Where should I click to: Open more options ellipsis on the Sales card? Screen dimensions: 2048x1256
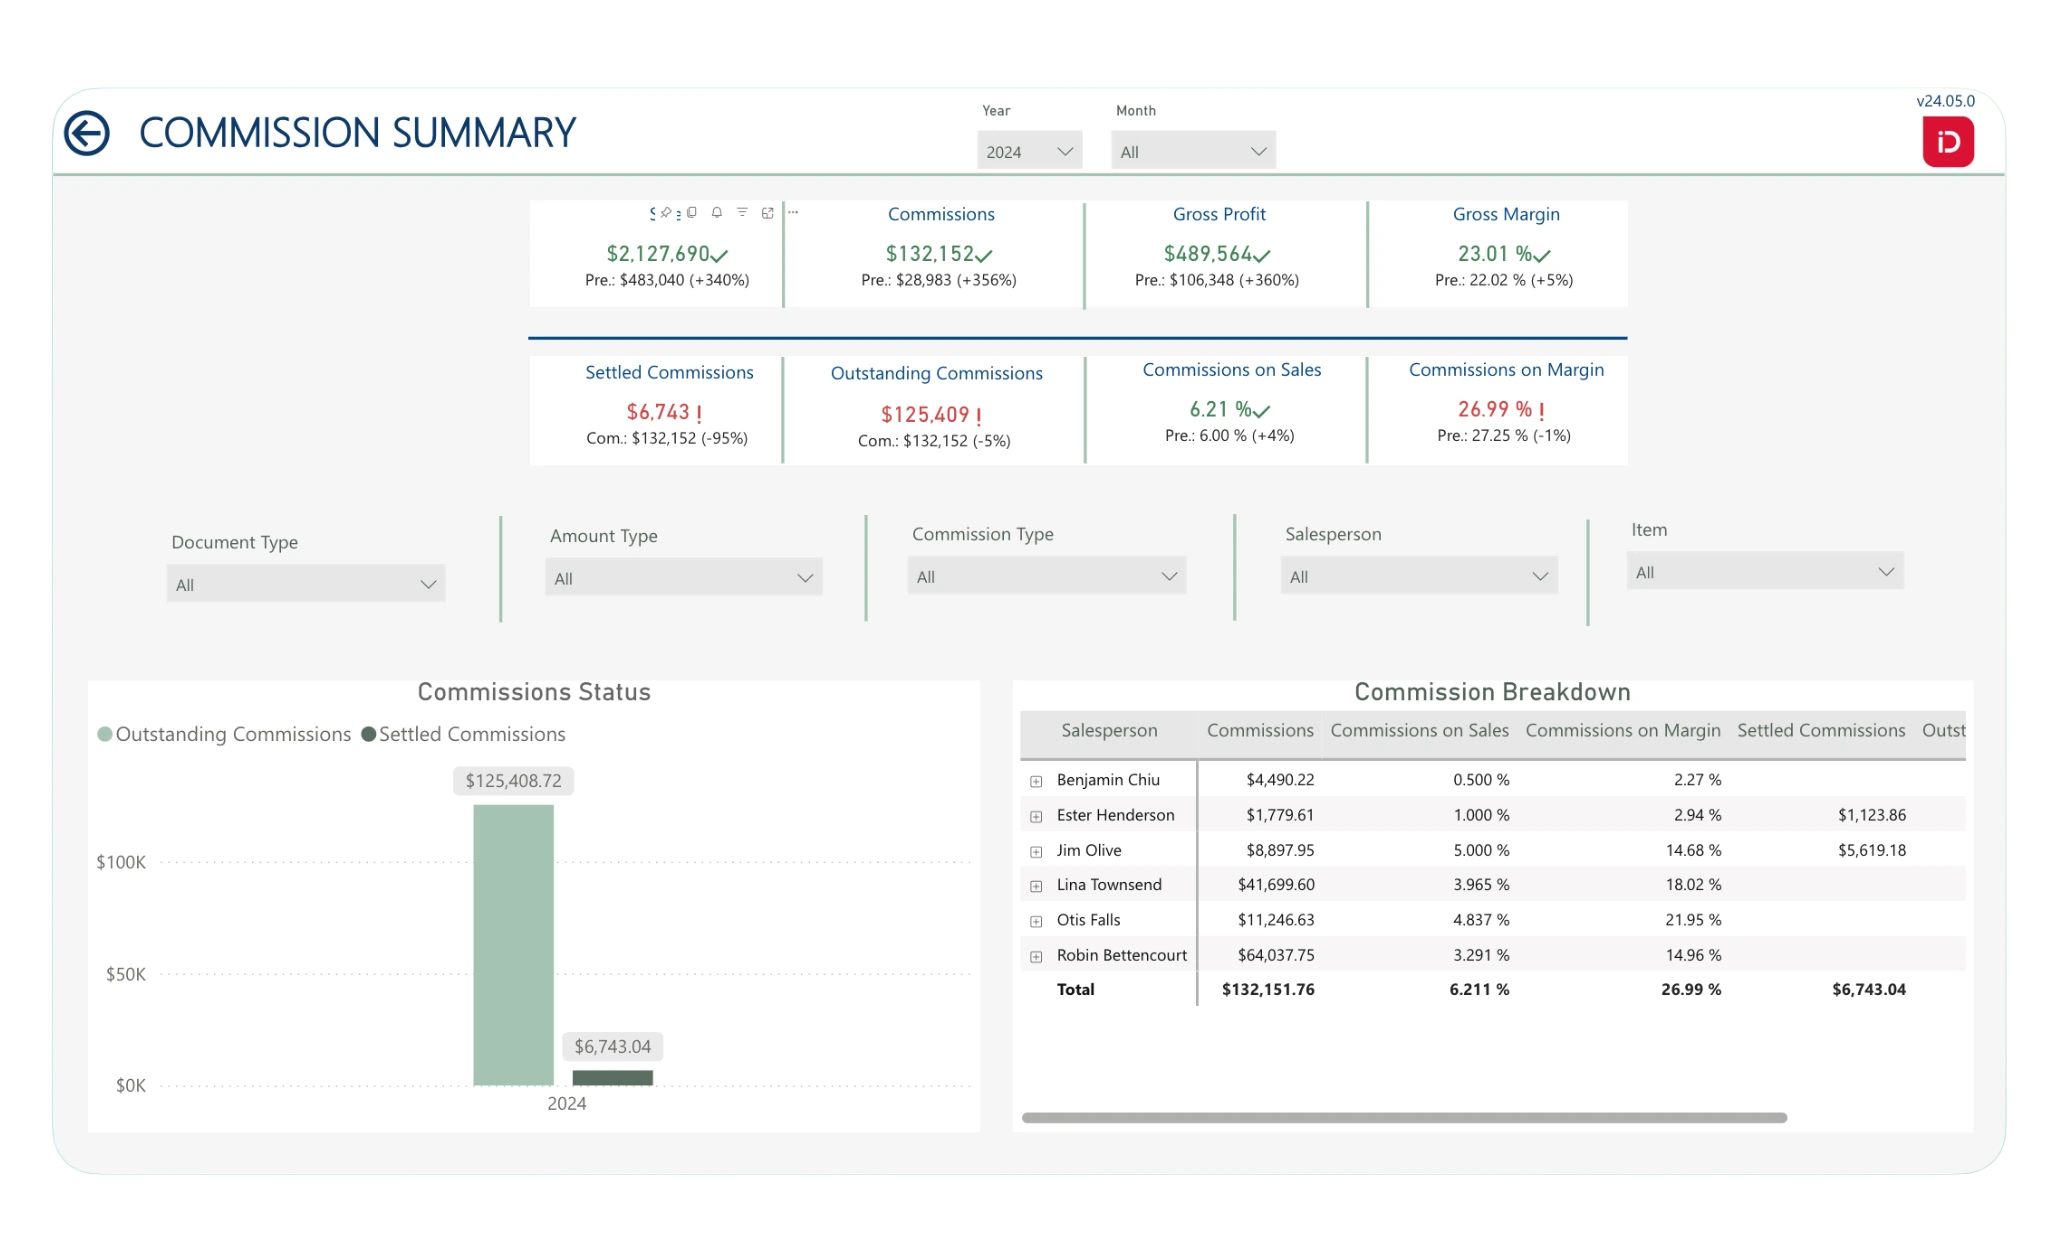click(793, 212)
